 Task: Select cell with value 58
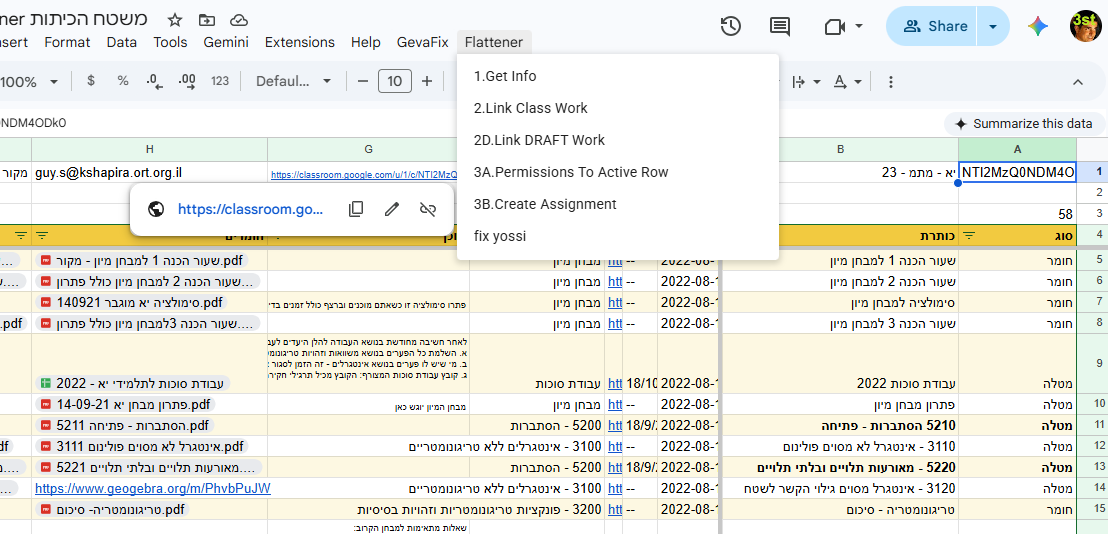pyautogui.click(x=1018, y=214)
